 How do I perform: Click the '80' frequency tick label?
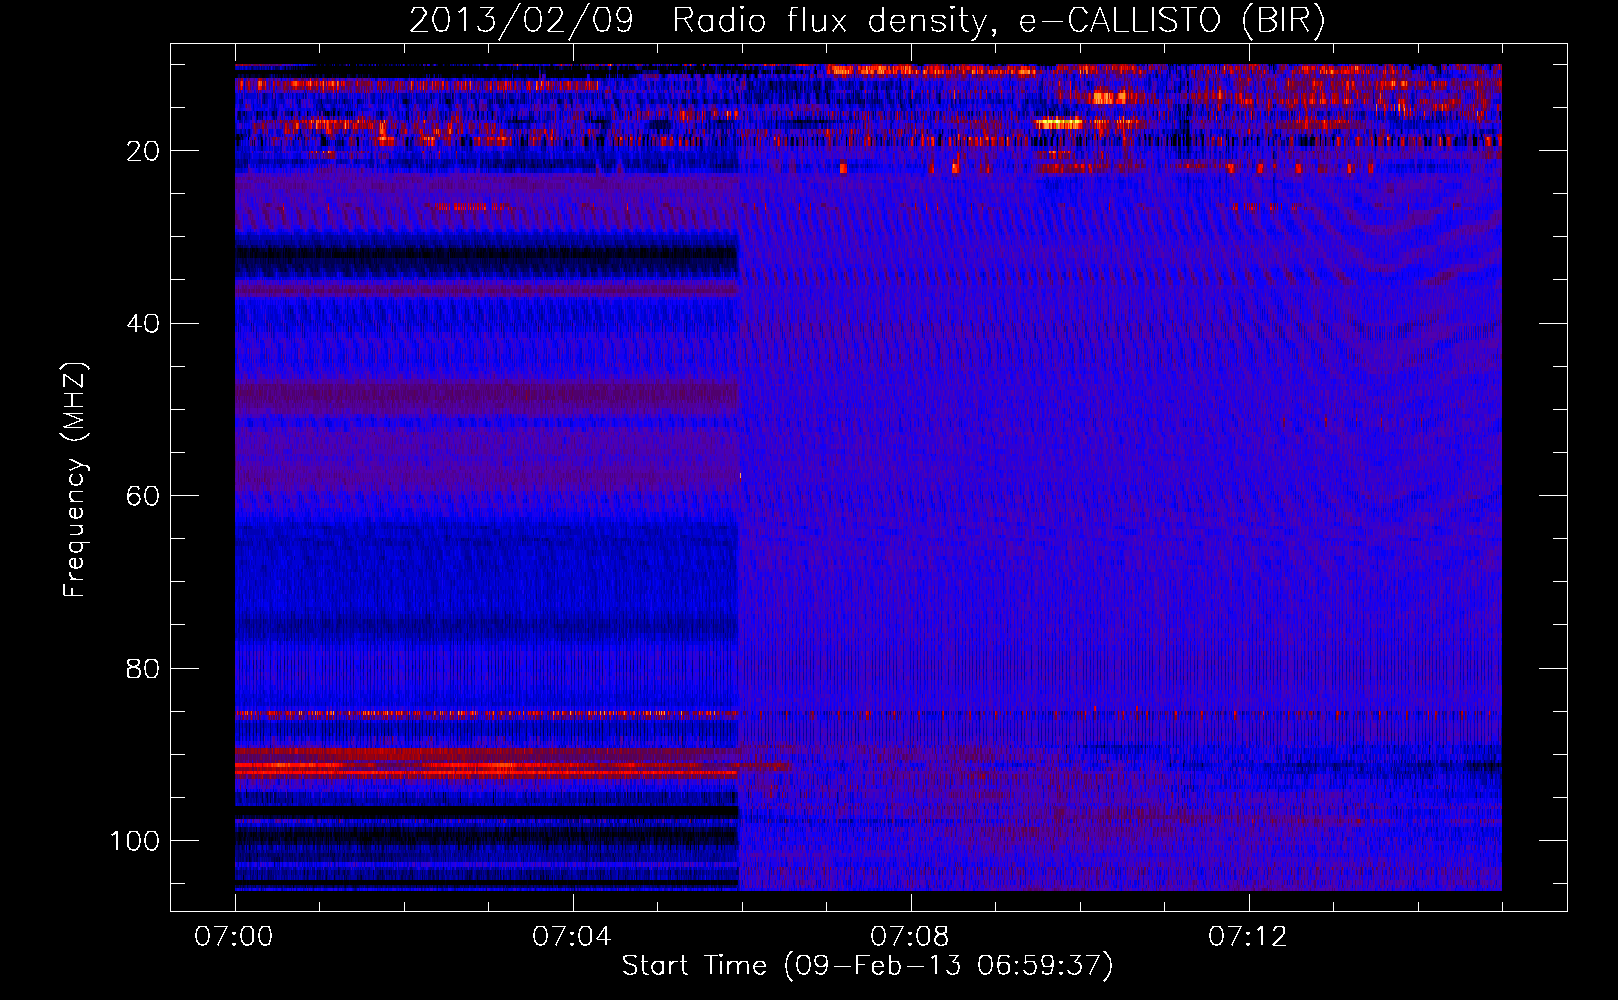click(x=143, y=668)
